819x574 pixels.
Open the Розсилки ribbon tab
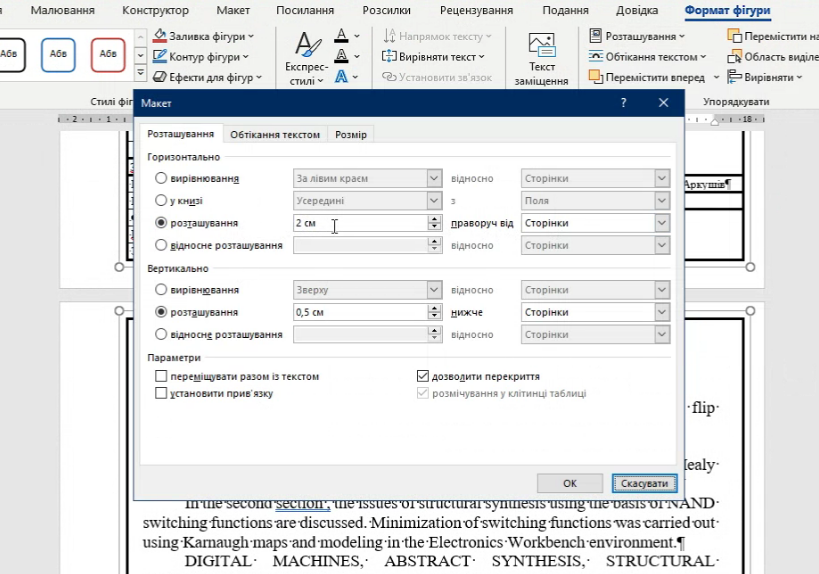tap(387, 10)
